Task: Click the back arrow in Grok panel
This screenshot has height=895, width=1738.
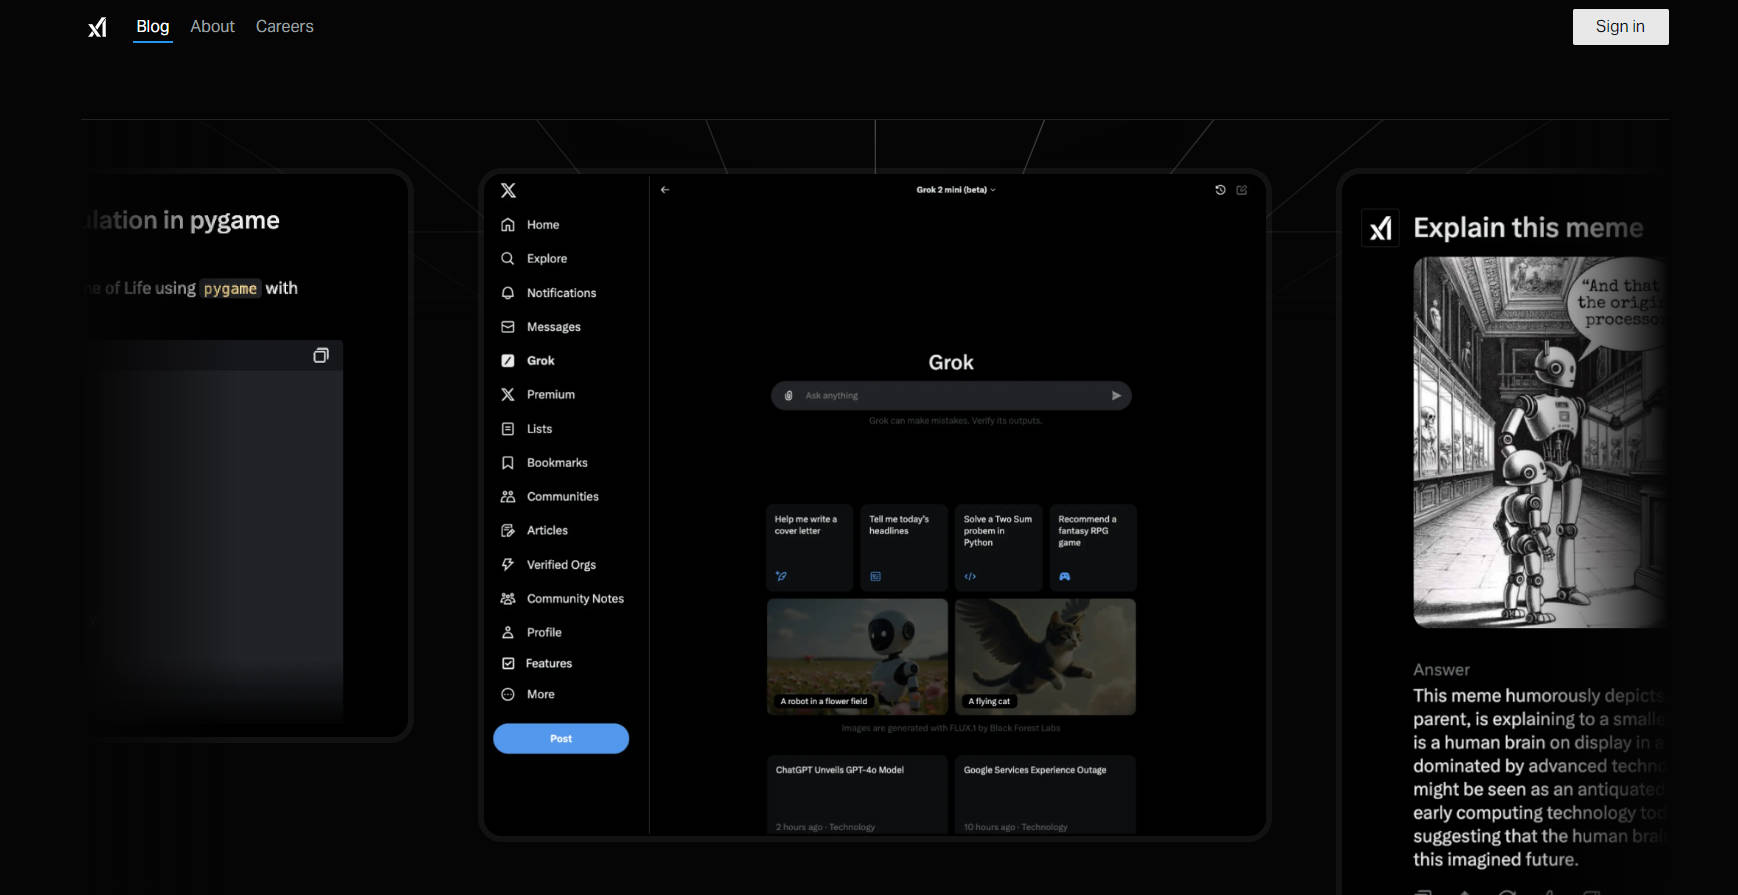Action: click(665, 190)
